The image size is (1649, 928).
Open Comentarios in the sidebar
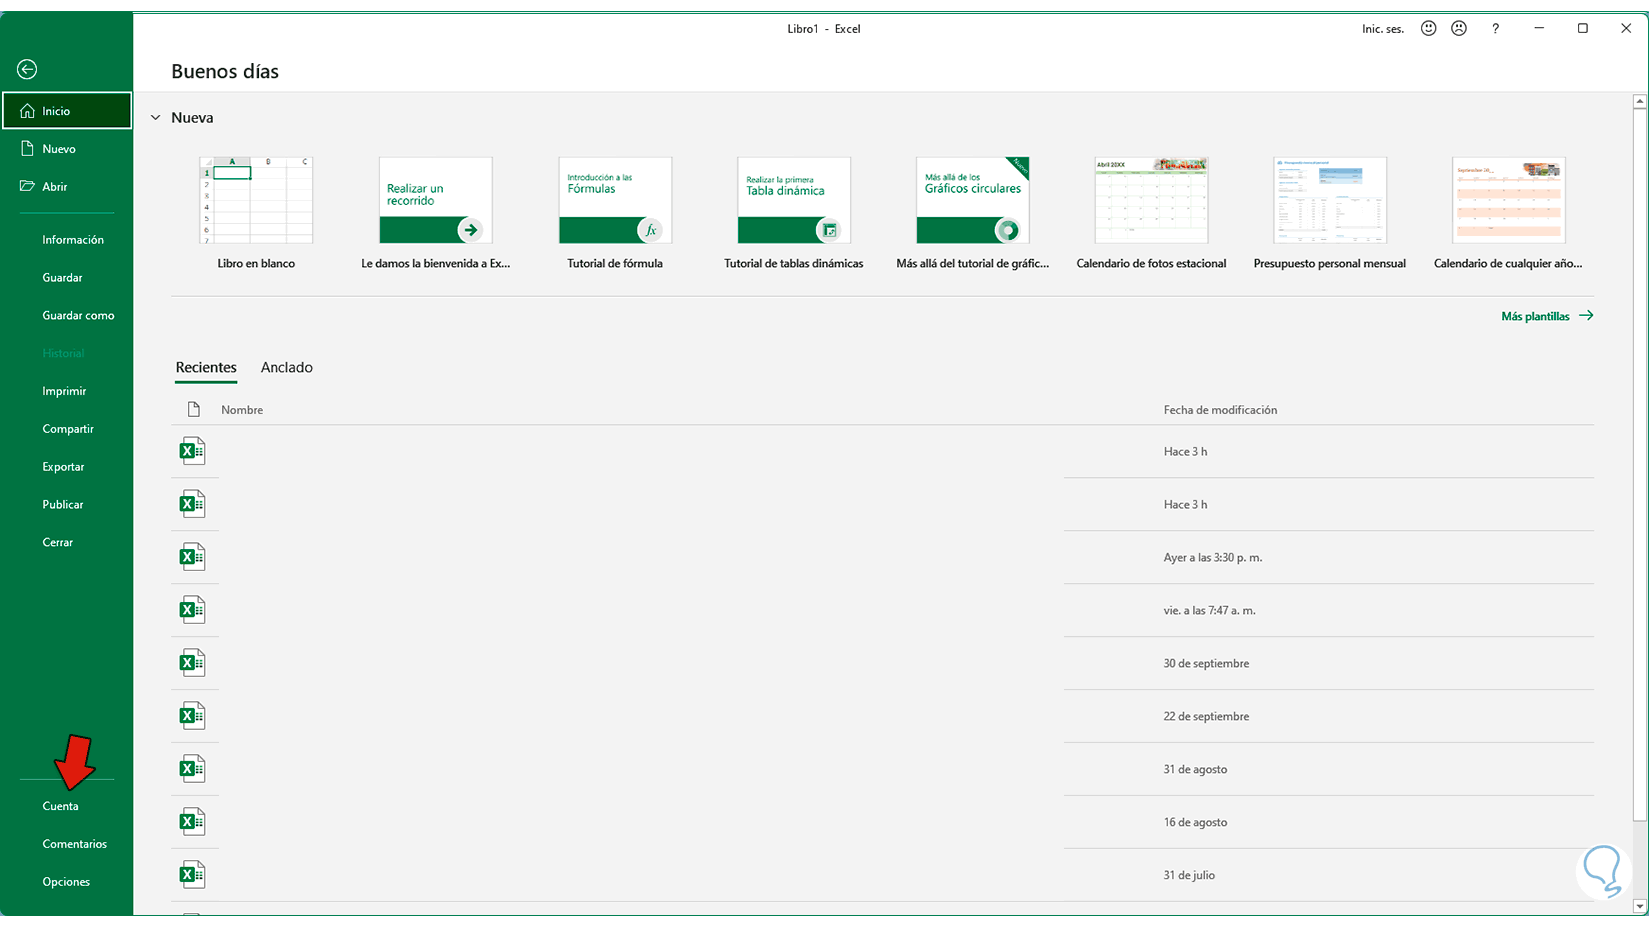[74, 844]
